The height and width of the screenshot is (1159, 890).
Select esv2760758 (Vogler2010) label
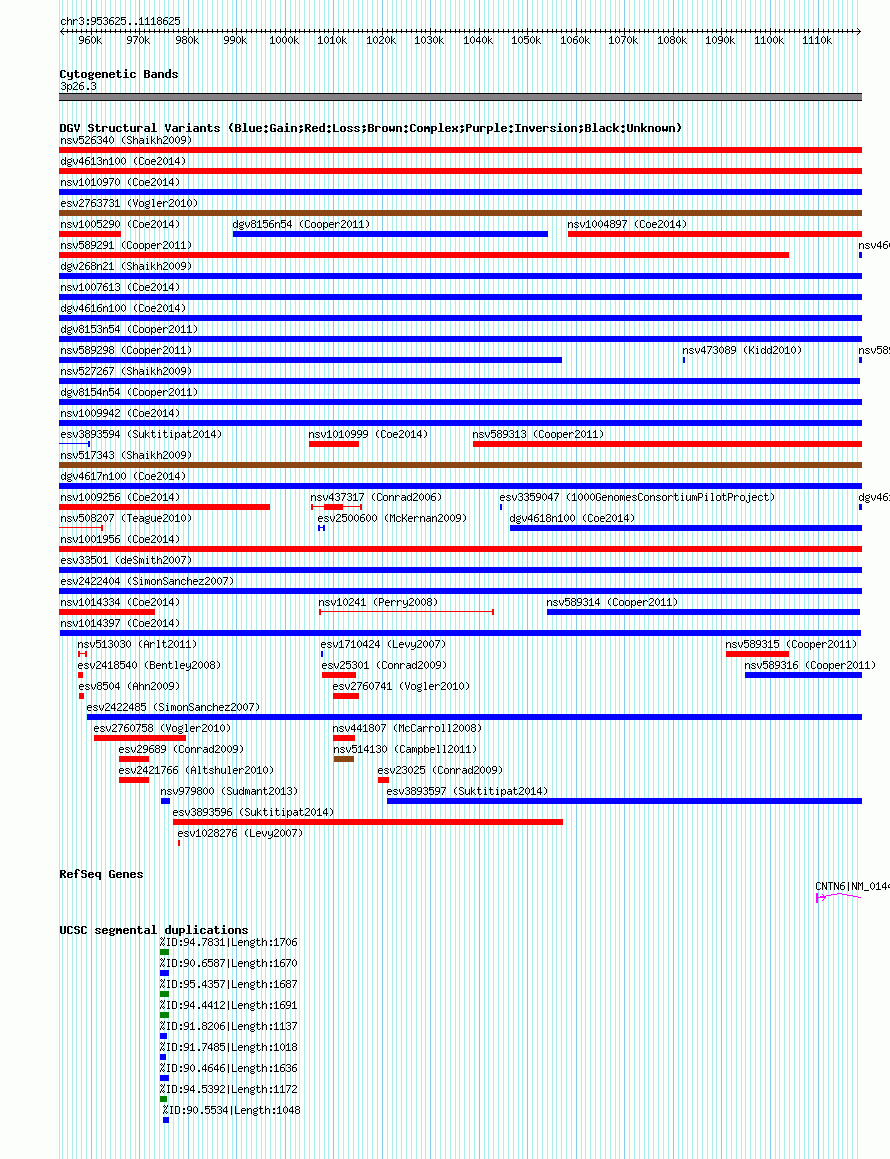162,728
